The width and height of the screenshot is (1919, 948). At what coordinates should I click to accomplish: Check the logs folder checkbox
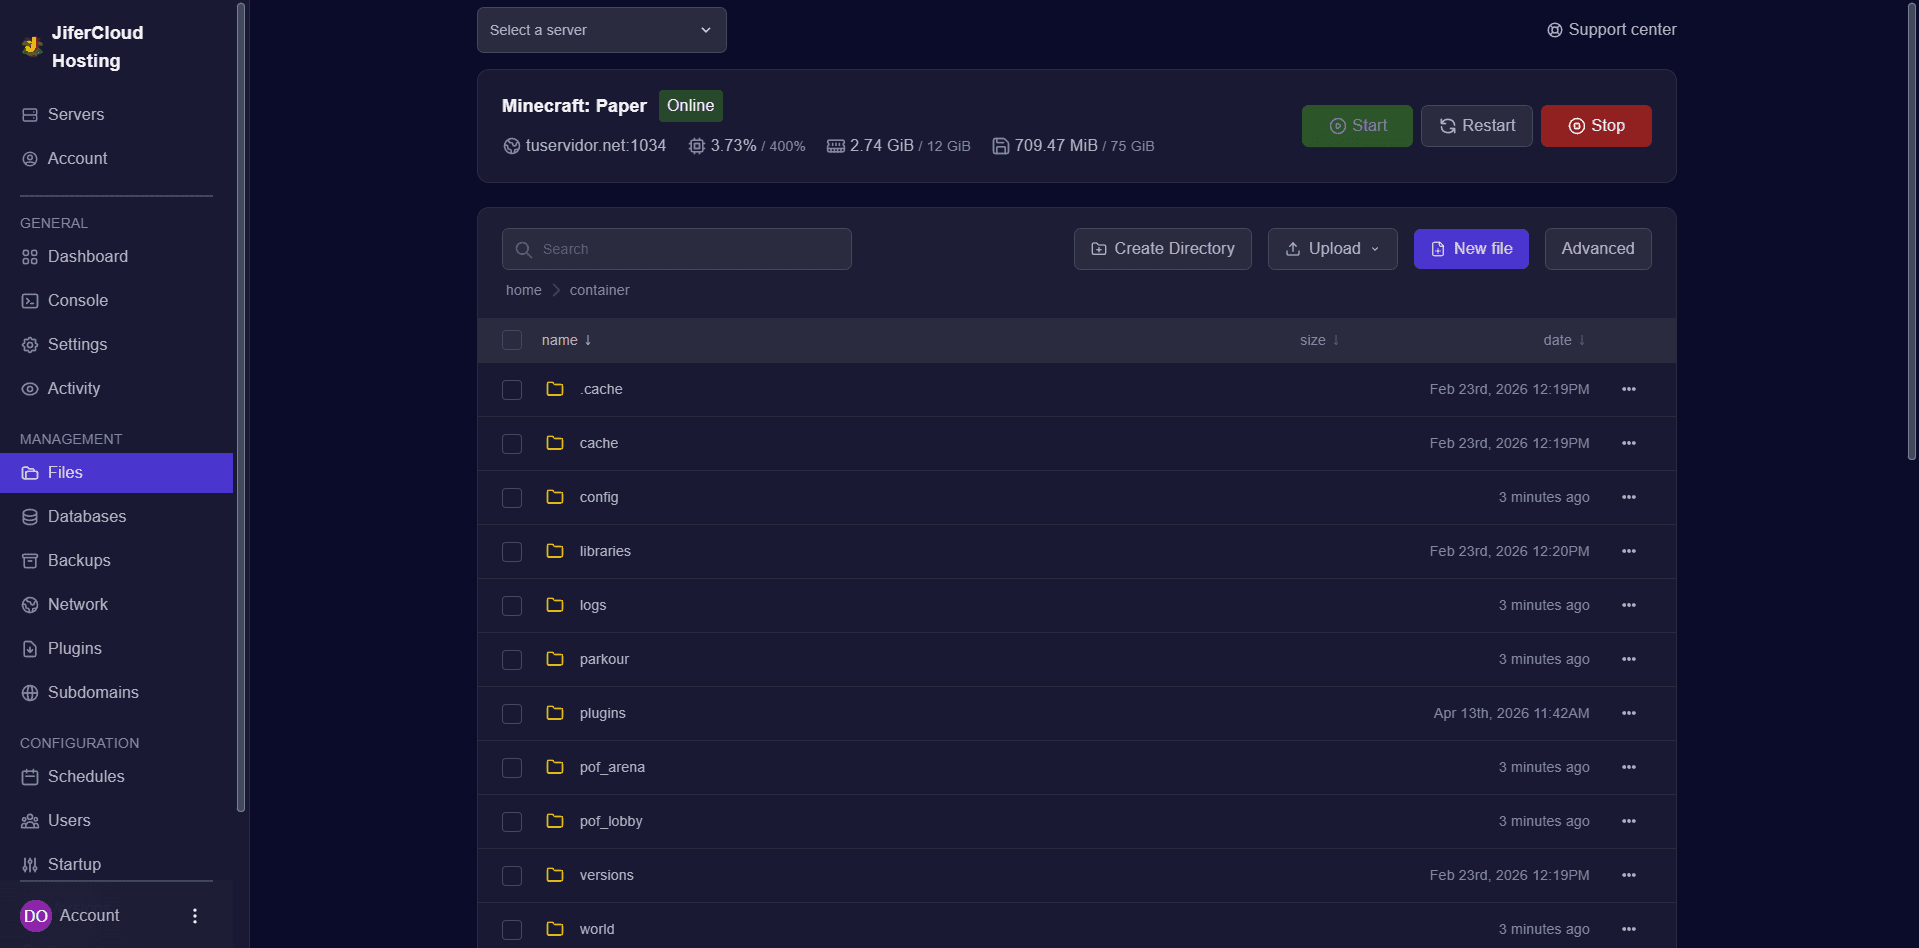click(512, 605)
